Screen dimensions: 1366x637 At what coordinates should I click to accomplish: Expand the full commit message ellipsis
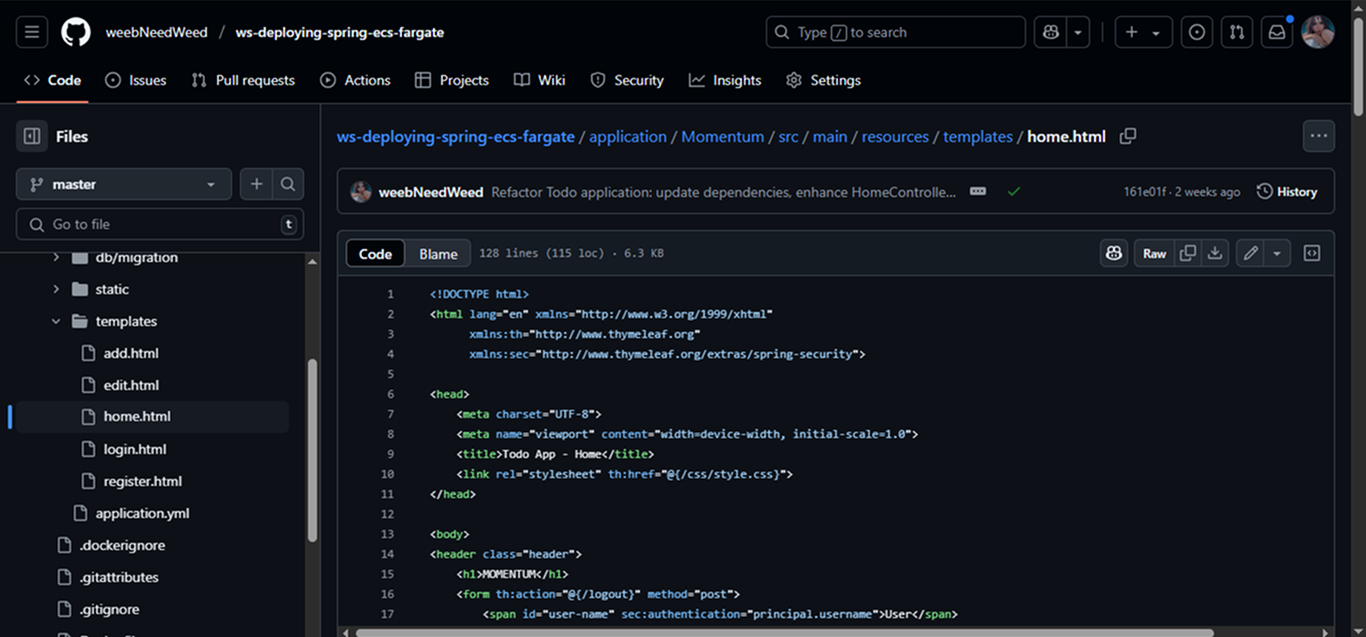point(978,191)
